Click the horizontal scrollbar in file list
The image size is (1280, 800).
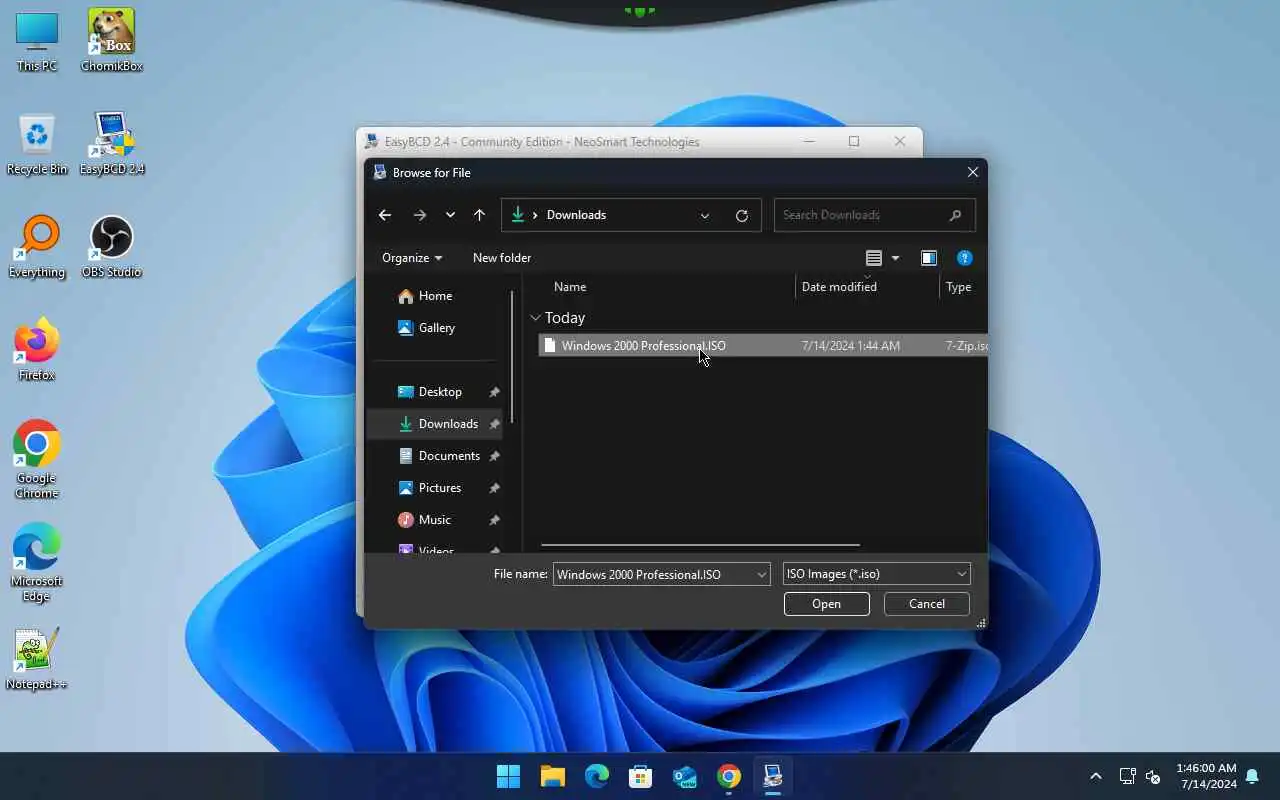pyautogui.click(x=700, y=545)
